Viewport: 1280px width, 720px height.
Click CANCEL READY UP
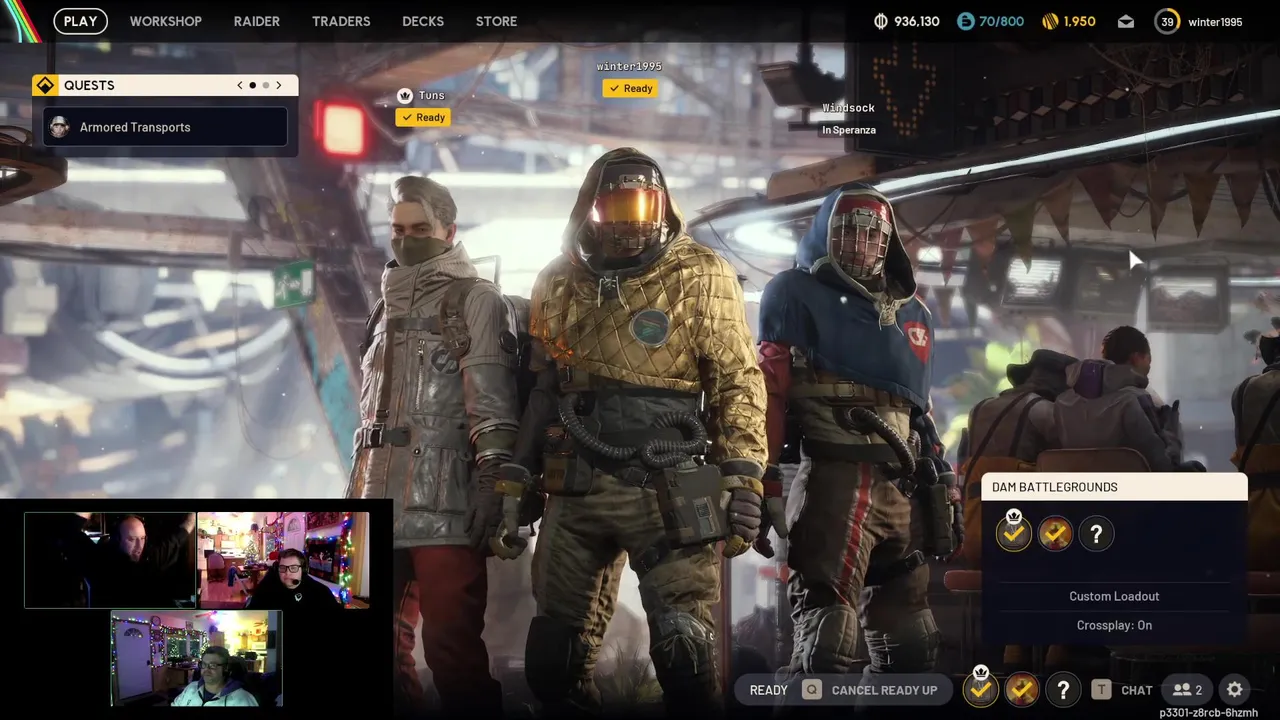tap(884, 690)
